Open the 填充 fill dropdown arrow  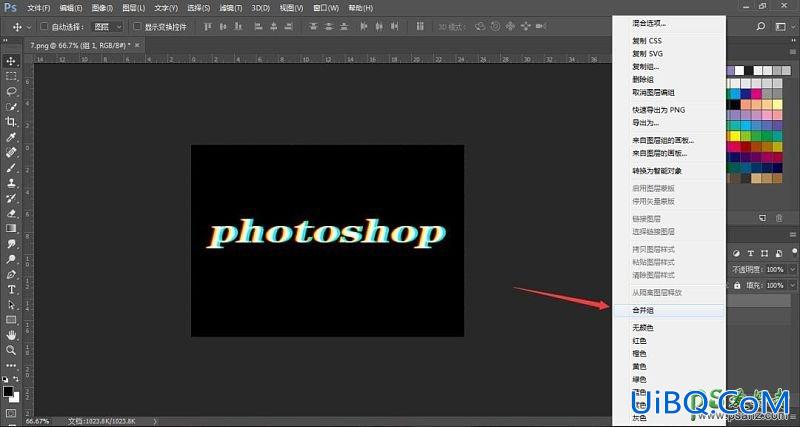click(792, 285)
